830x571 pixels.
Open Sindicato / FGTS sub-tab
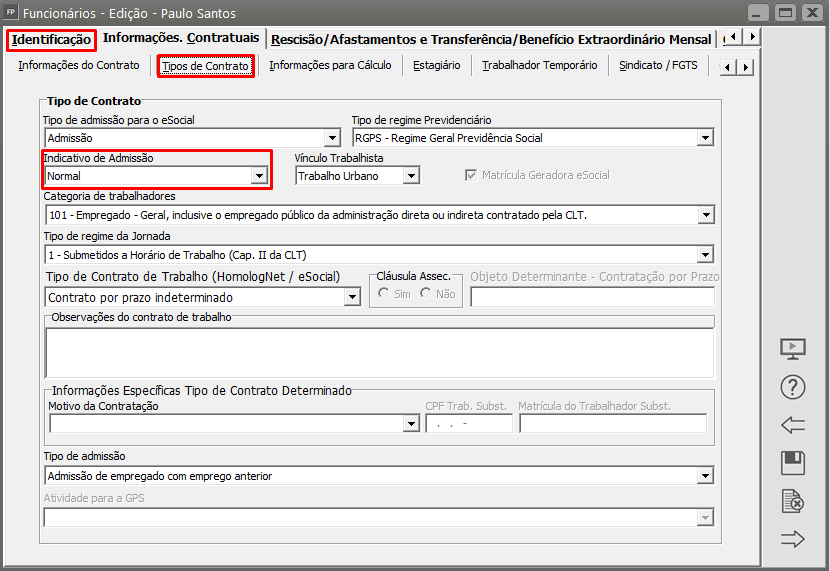coord(658,66)
